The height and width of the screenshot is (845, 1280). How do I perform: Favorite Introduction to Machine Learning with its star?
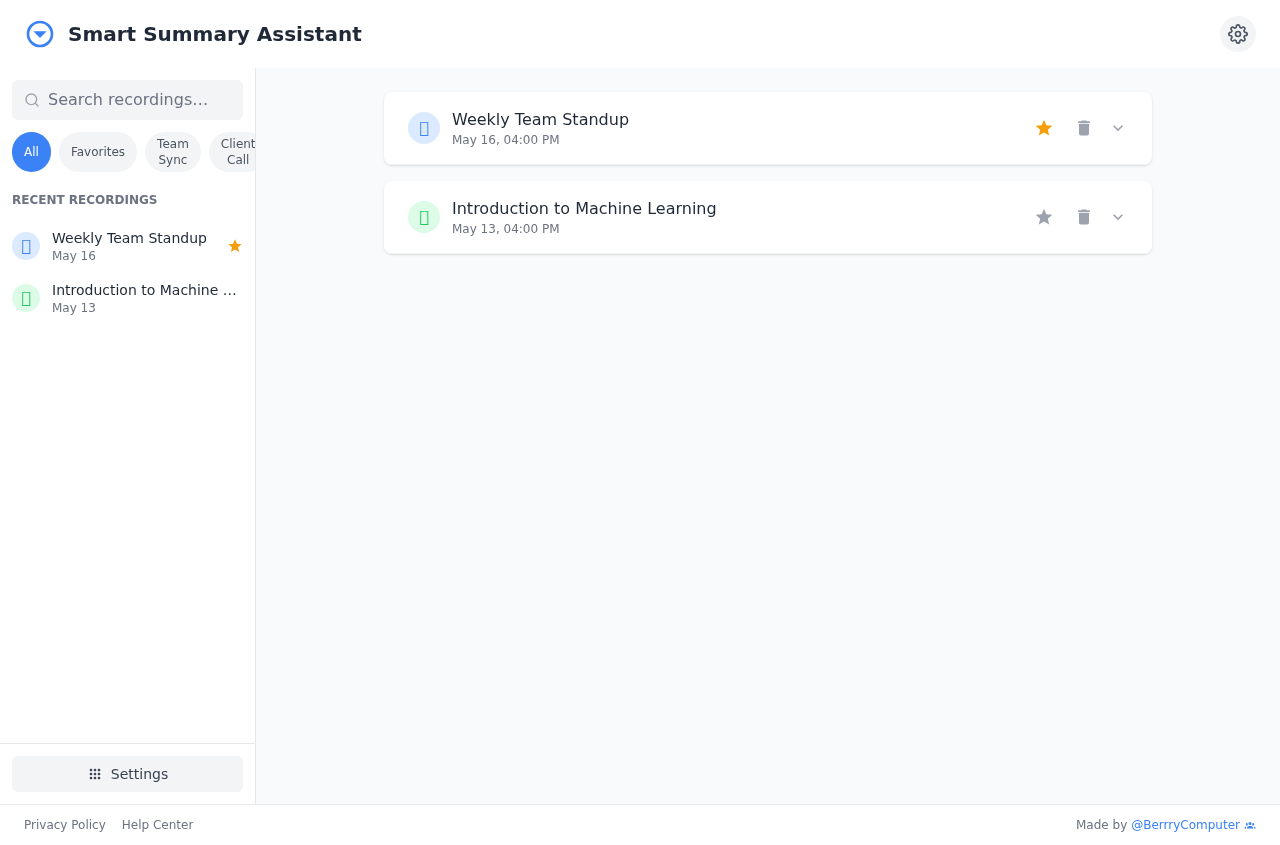[1043, 217]
